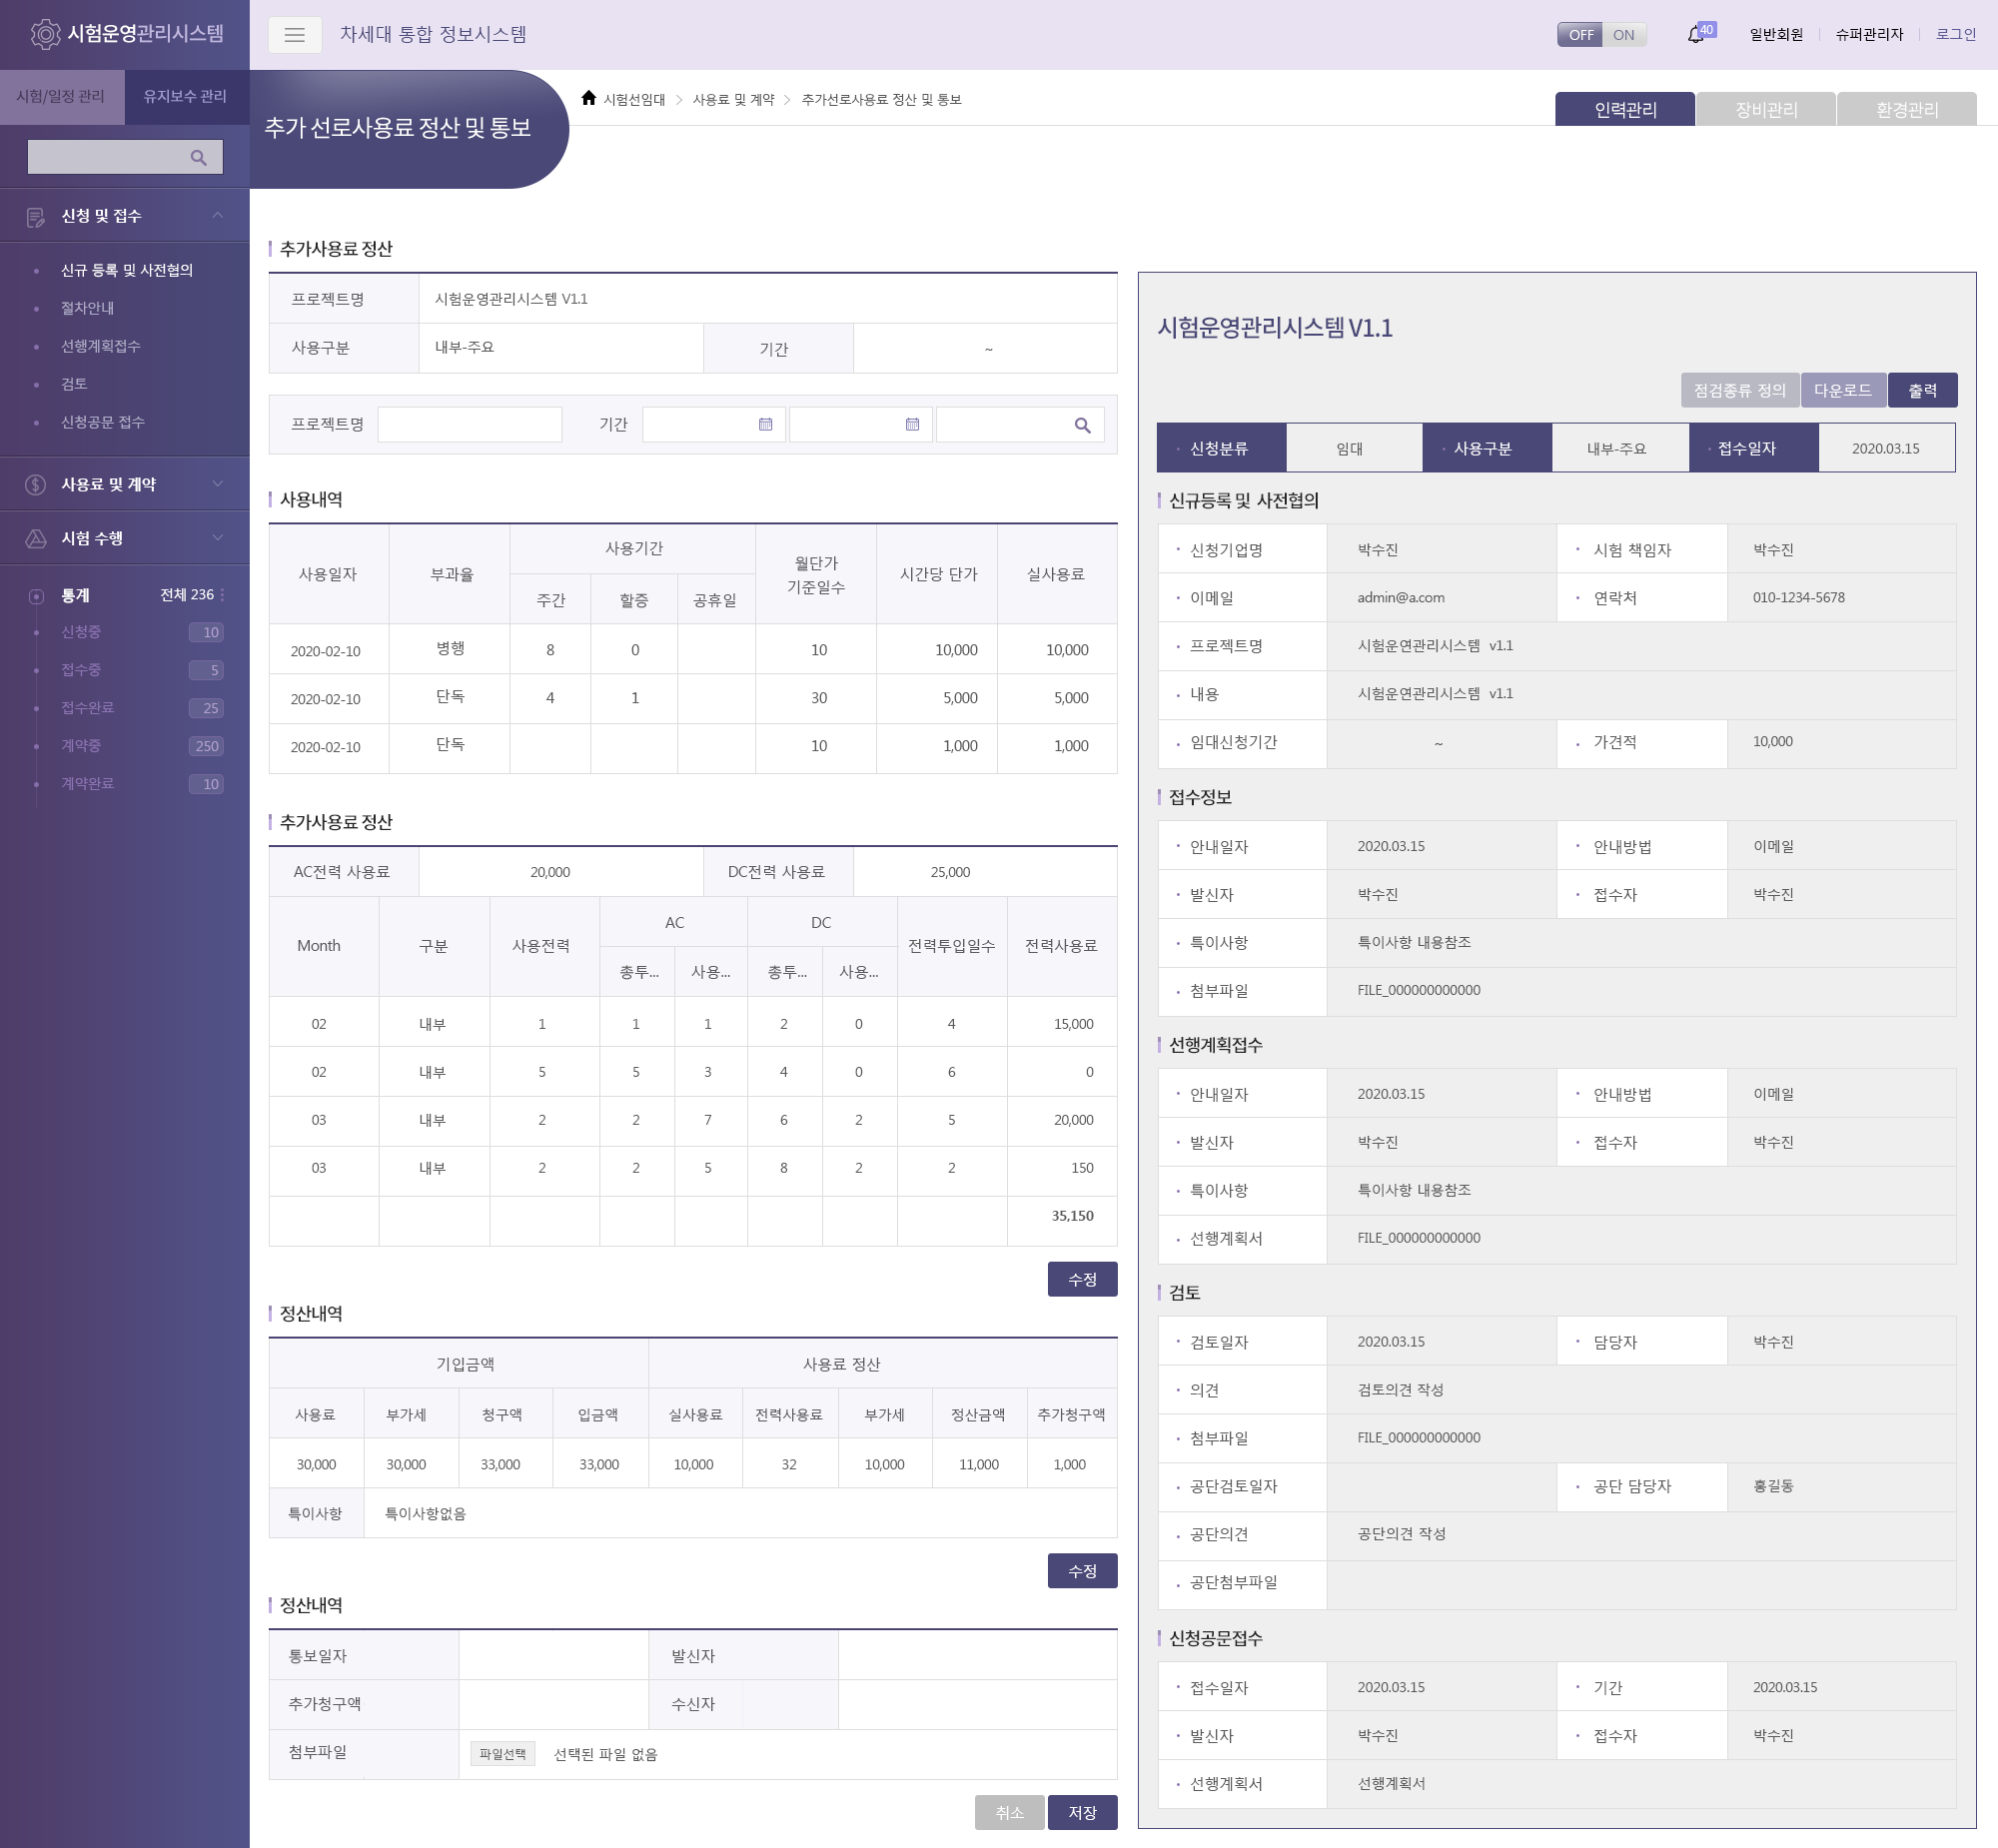
Task: Click FILE_000000000000 in 선행계획서 row
Action: pos(1418,1238)
